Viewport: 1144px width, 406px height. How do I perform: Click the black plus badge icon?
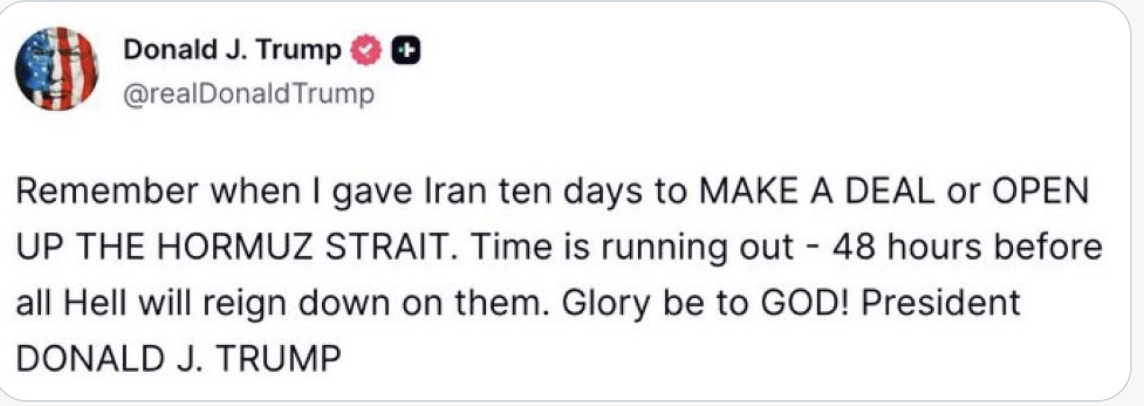point(403,49)
